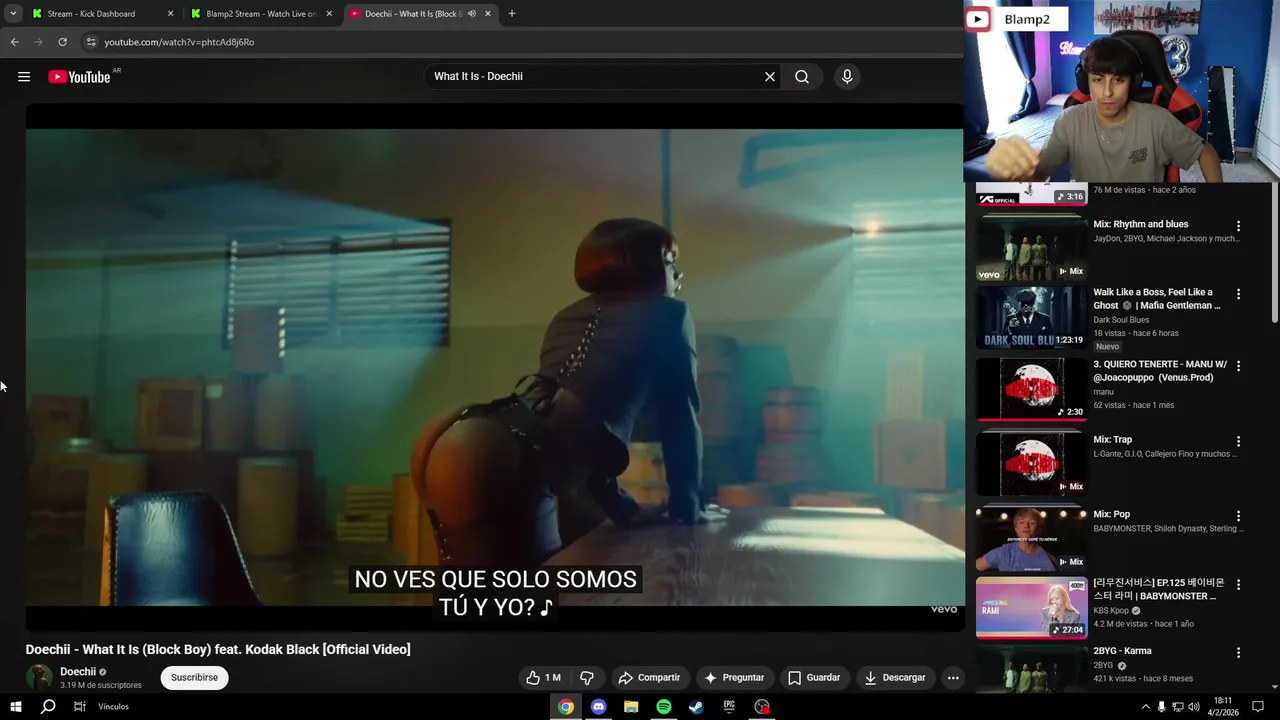
Task: Open the Windows Start menu
Action: (15, 707)
